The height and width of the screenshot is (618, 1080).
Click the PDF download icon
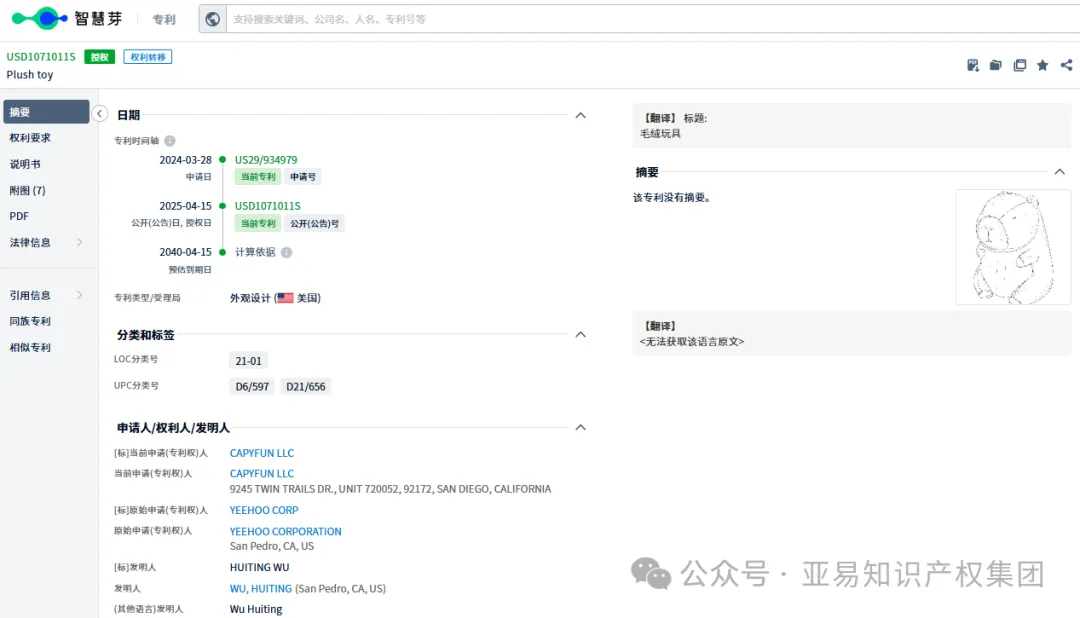click(x=973, y=65)
